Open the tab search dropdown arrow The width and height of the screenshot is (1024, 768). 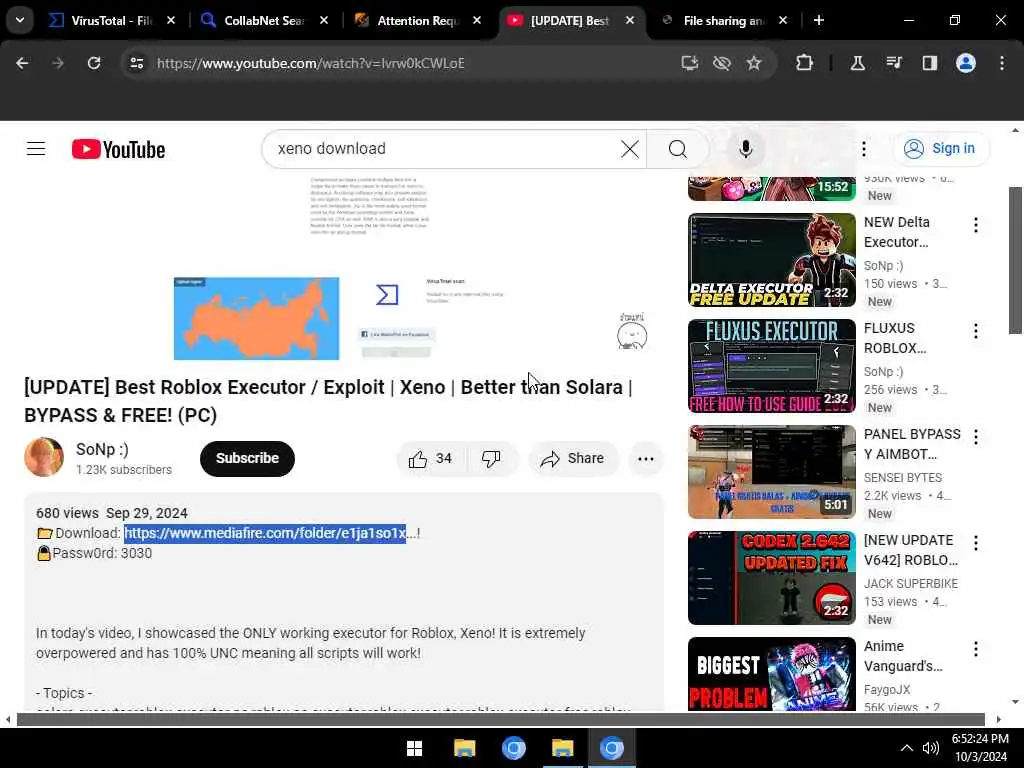(20, 20)
